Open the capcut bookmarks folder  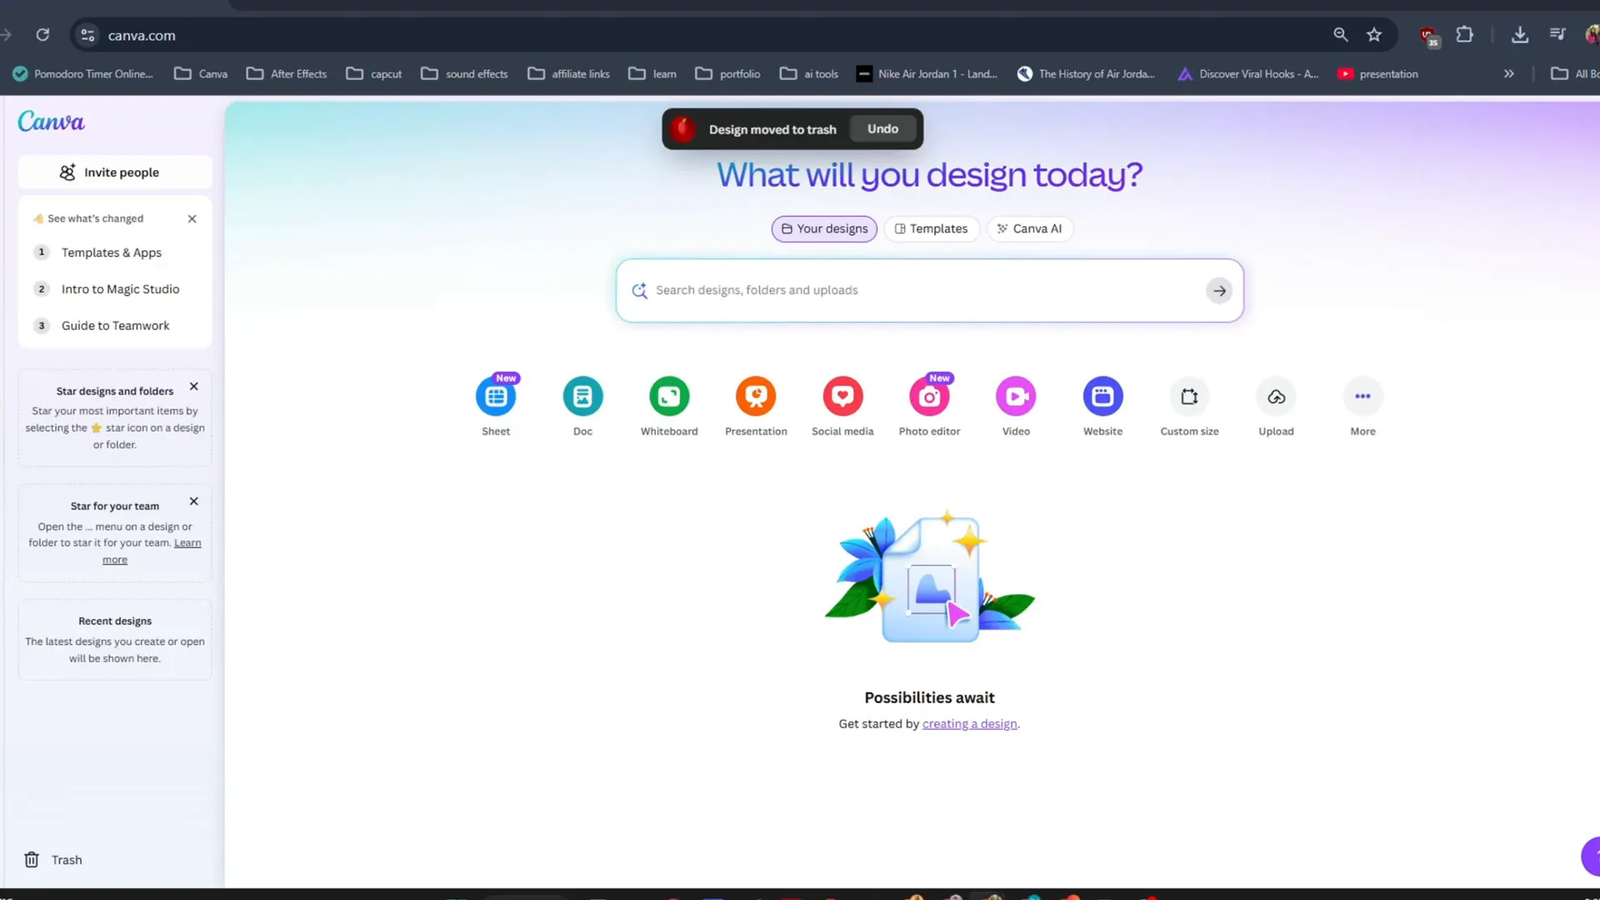pos(374,74)
